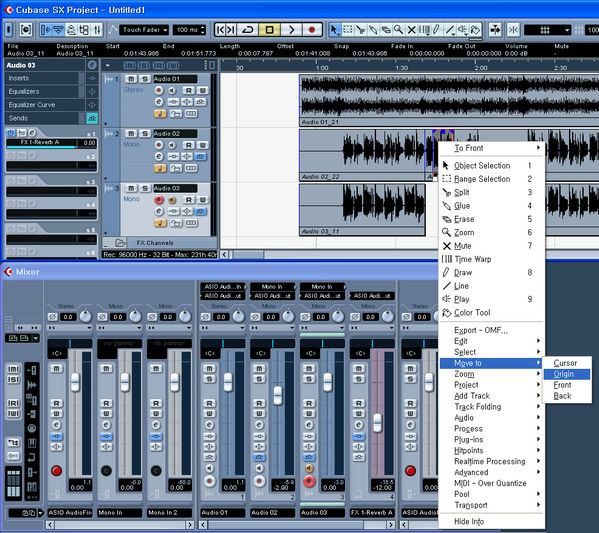Click the 1:00 position on timeline ruler

322,68
